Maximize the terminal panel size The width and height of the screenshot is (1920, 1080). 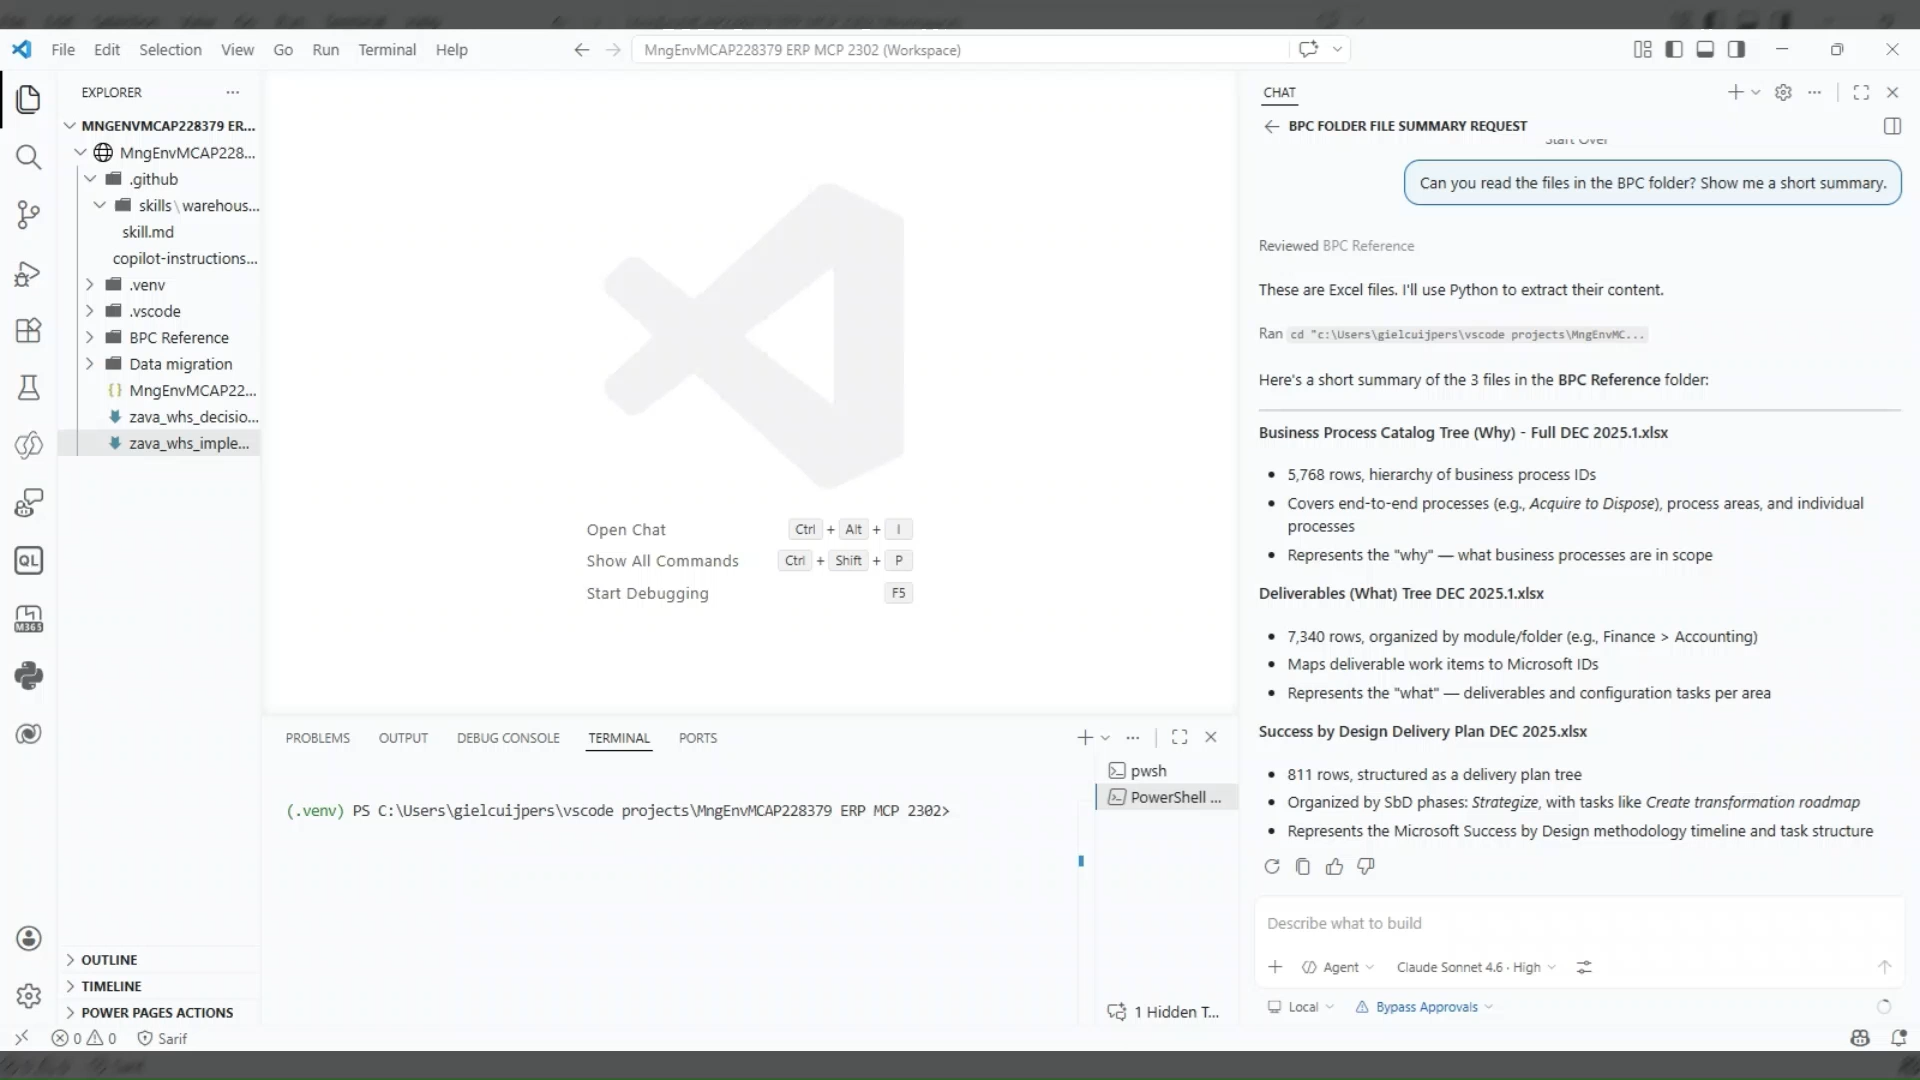point(1180,738)
